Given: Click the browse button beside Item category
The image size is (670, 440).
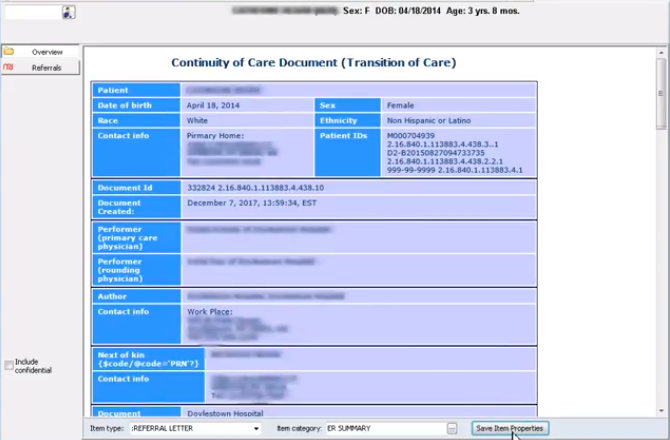Looking at the screenshot, I should (x=452, y=428).
